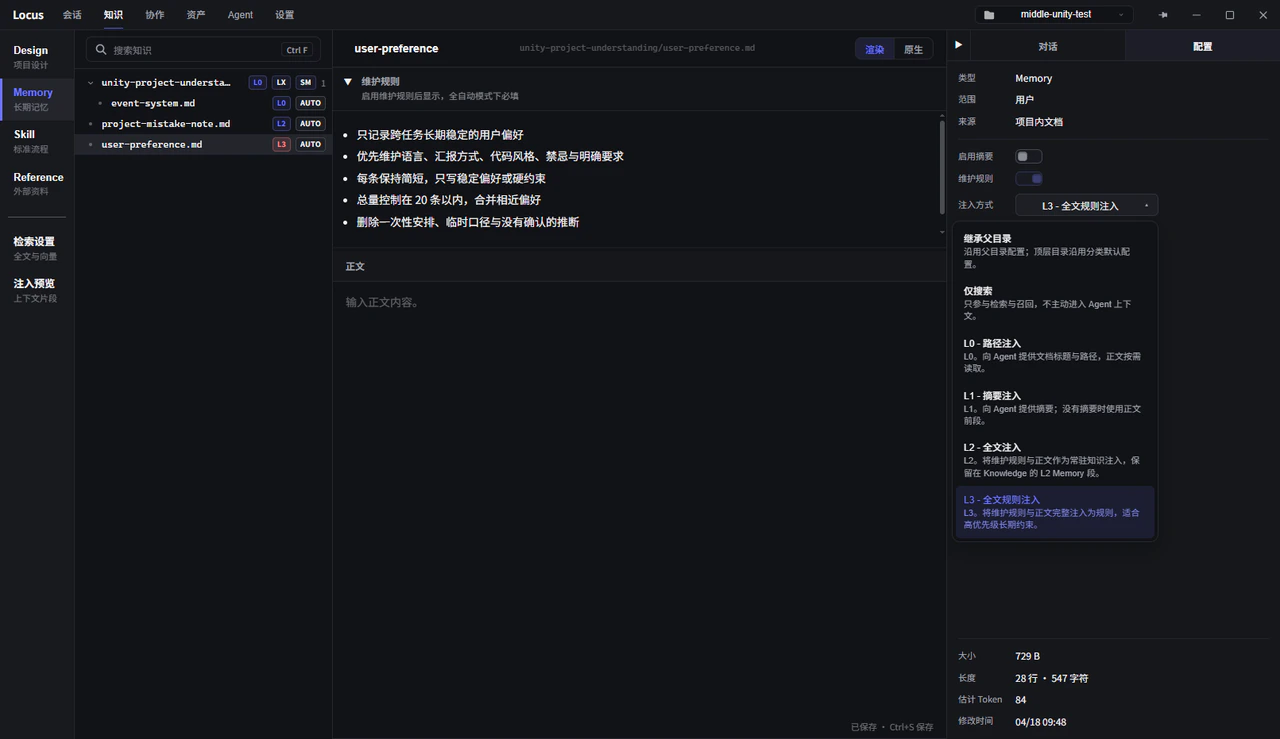Open event-system.md in the tree
1280x739 pixels.
pos(153,103)
